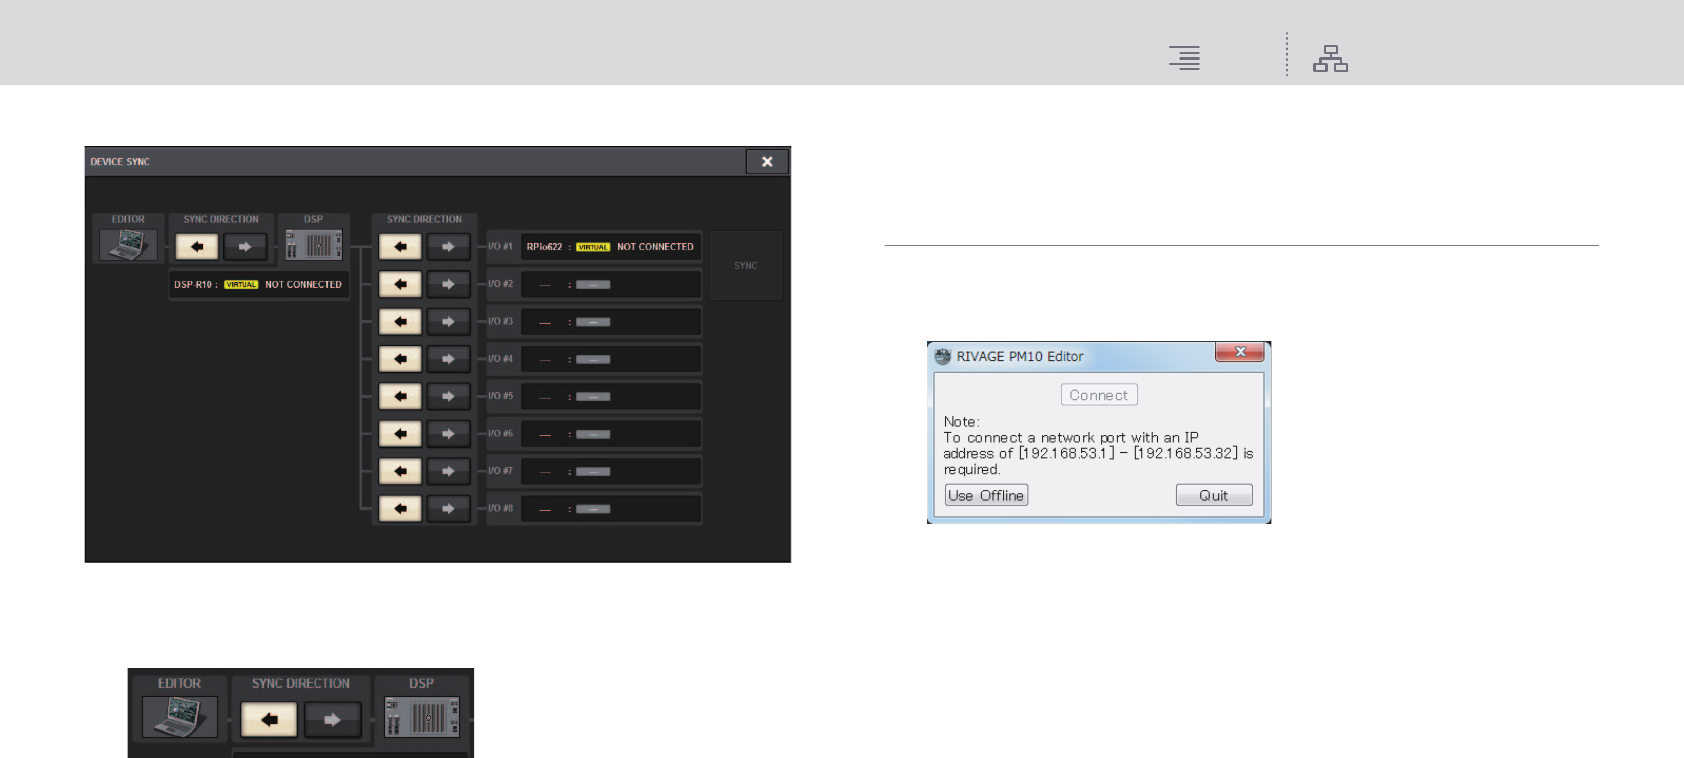Select right sync arrow for I/O #8
The width and height of the screenshot is (1684, 758).
click(448, 509)
